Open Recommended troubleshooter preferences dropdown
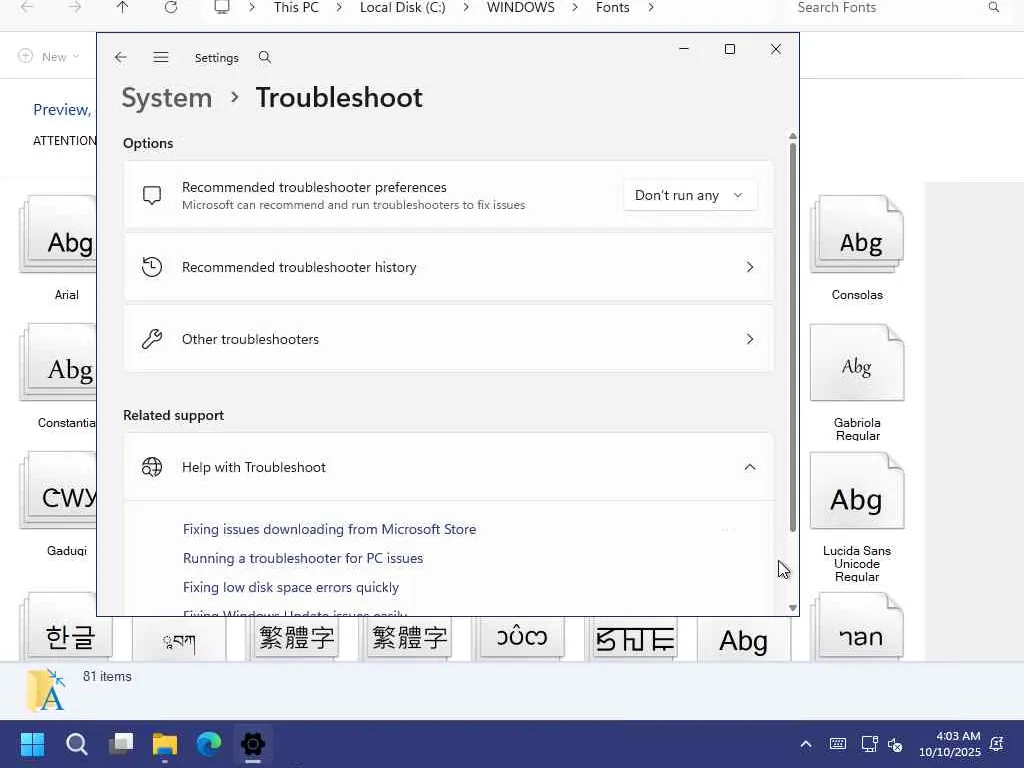 [689, 195]
